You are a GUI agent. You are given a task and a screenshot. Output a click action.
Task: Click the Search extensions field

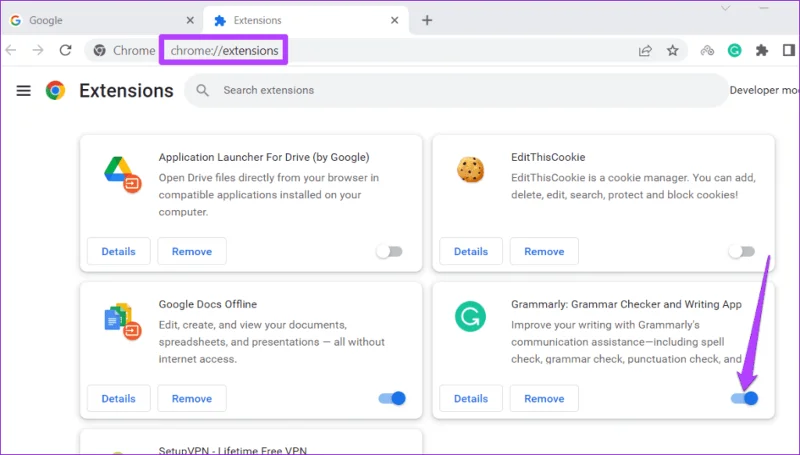click(456, 90)
